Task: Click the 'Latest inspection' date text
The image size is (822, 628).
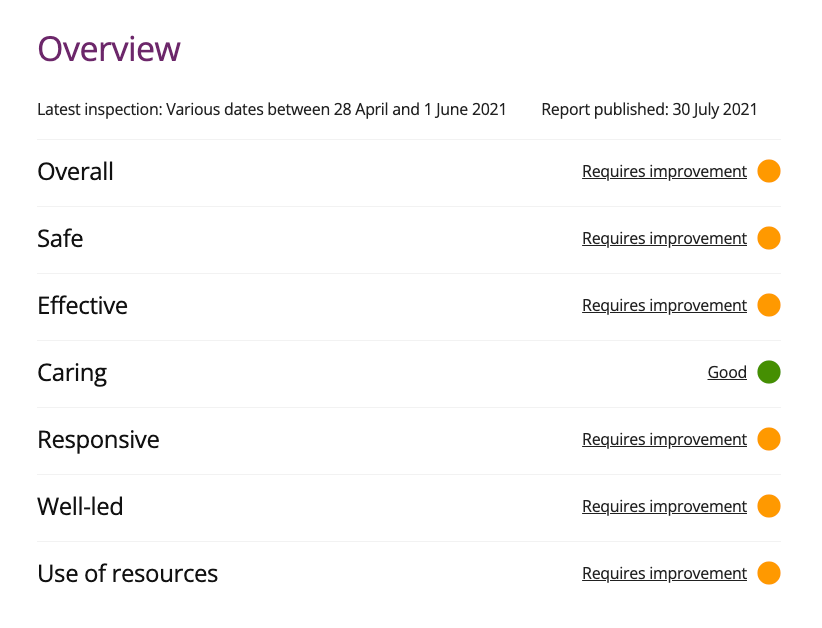Action: pyautogui.click(x=271, y=109)
